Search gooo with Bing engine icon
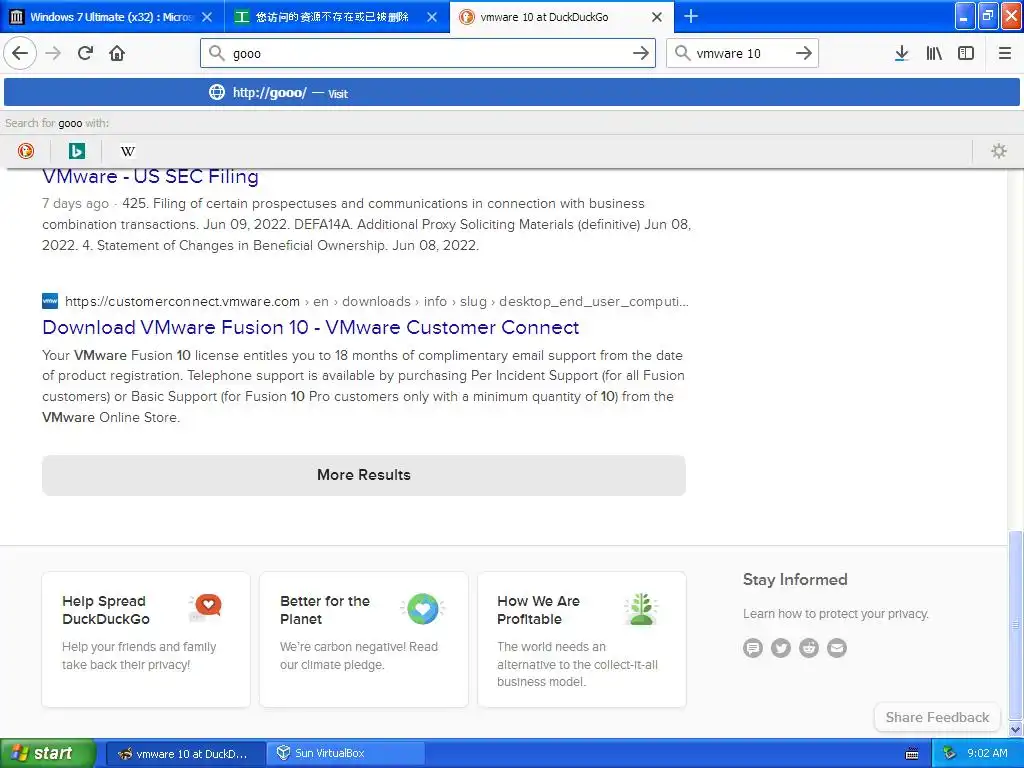Screen dimensions: 1024x768 tap(76, 151)
